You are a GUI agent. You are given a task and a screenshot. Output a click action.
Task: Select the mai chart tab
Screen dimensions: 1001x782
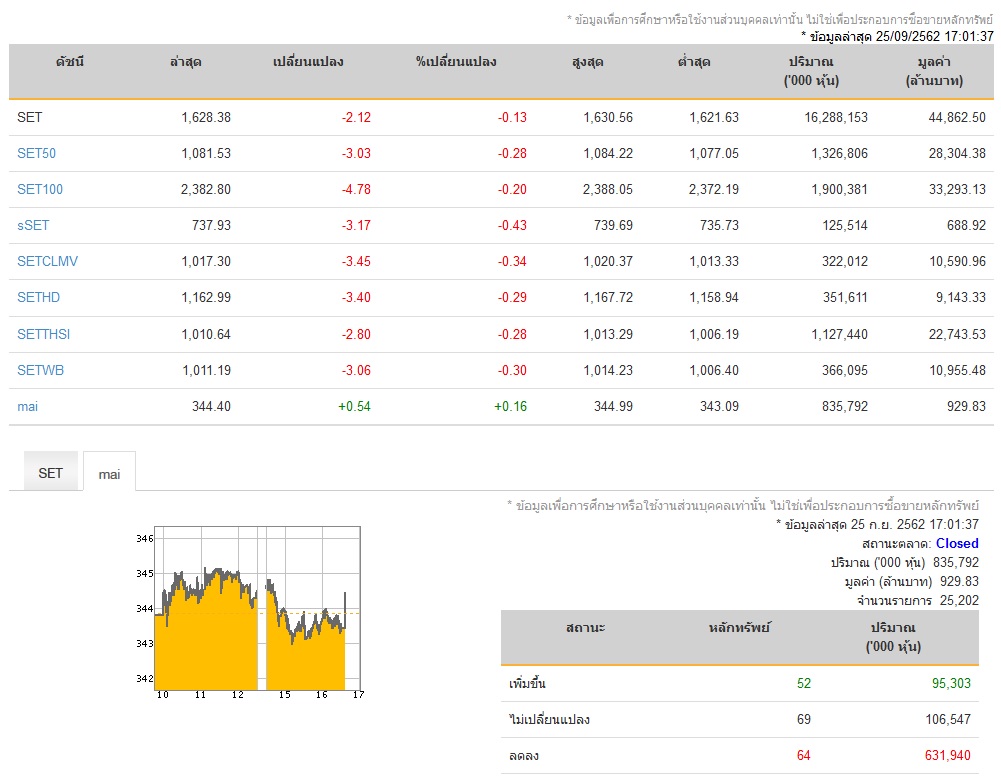coord(109,474)
